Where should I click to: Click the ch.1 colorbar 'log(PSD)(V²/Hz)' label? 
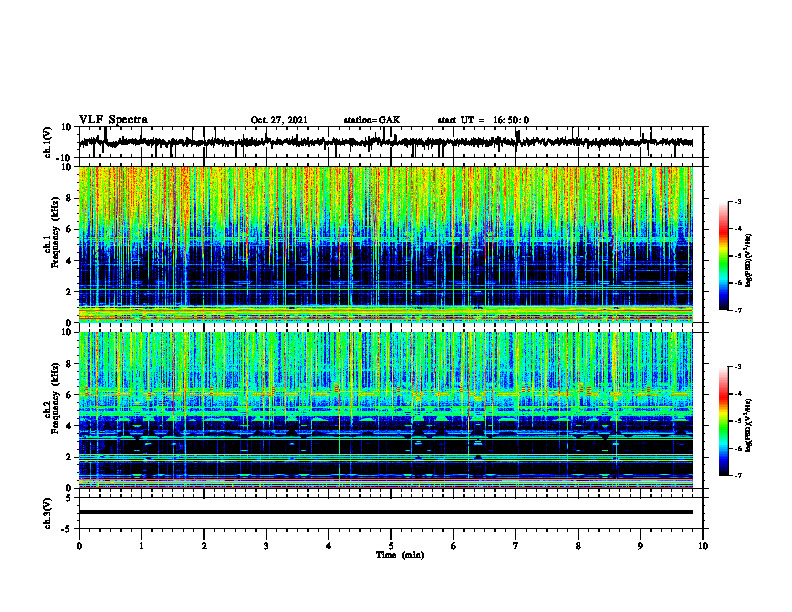coord(749,260)
